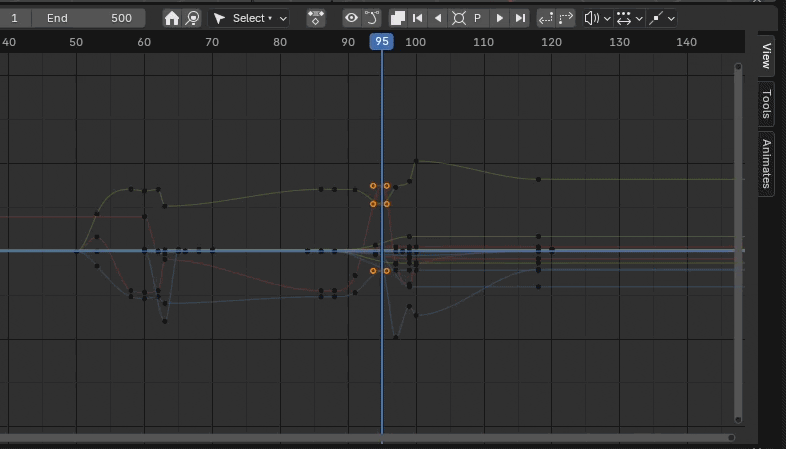This screenshot has height=449, width=786.
Task: Click the right-pointing triangle play button
Action: (499, 18)
